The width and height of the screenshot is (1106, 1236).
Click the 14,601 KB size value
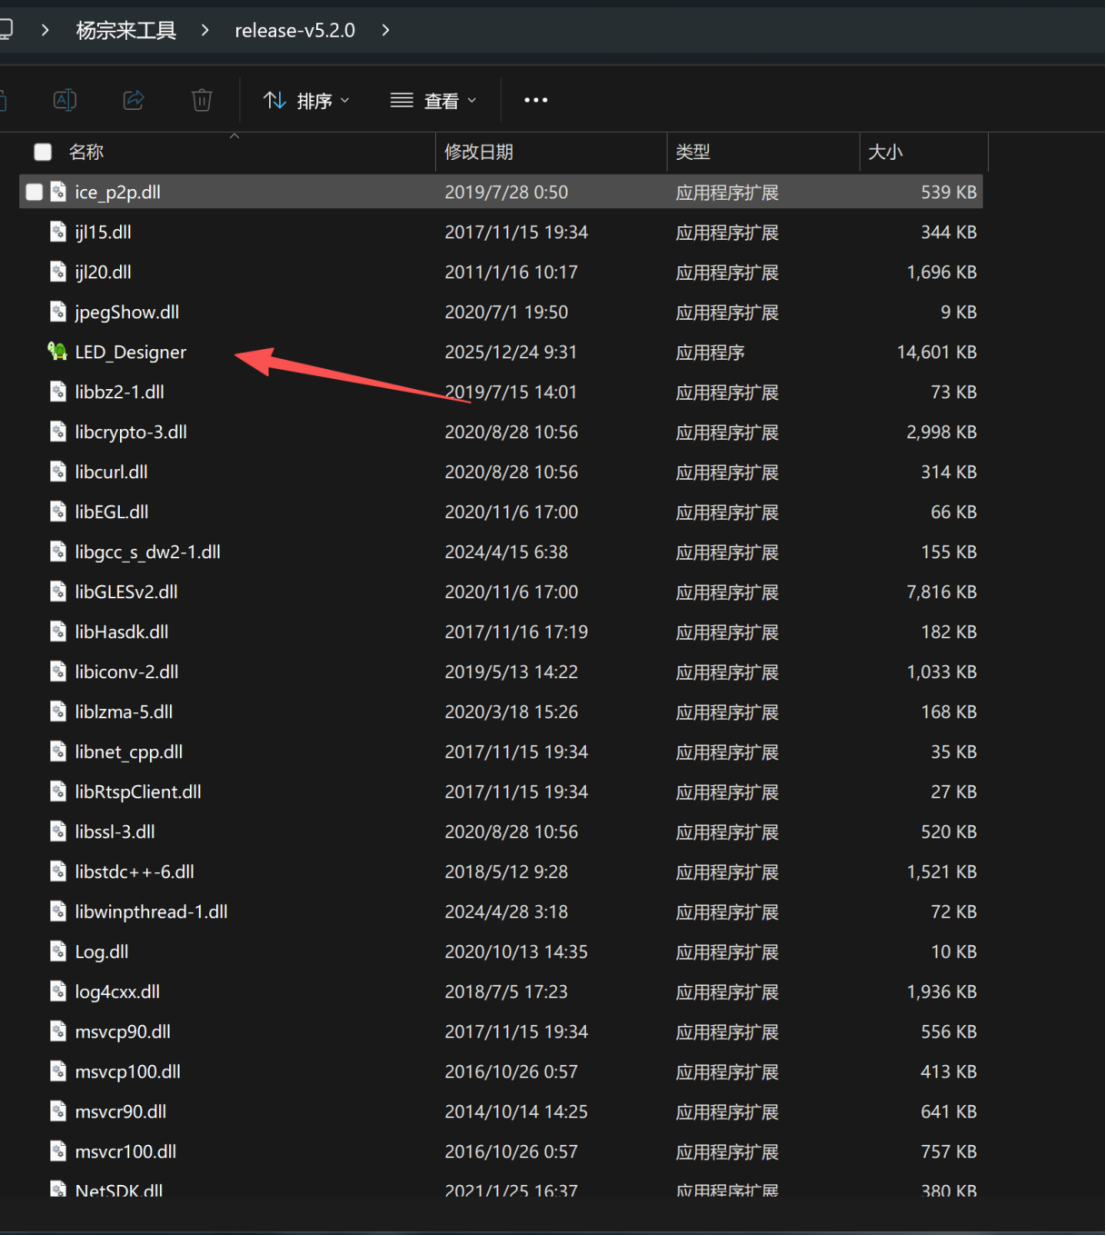click(937, 352)
